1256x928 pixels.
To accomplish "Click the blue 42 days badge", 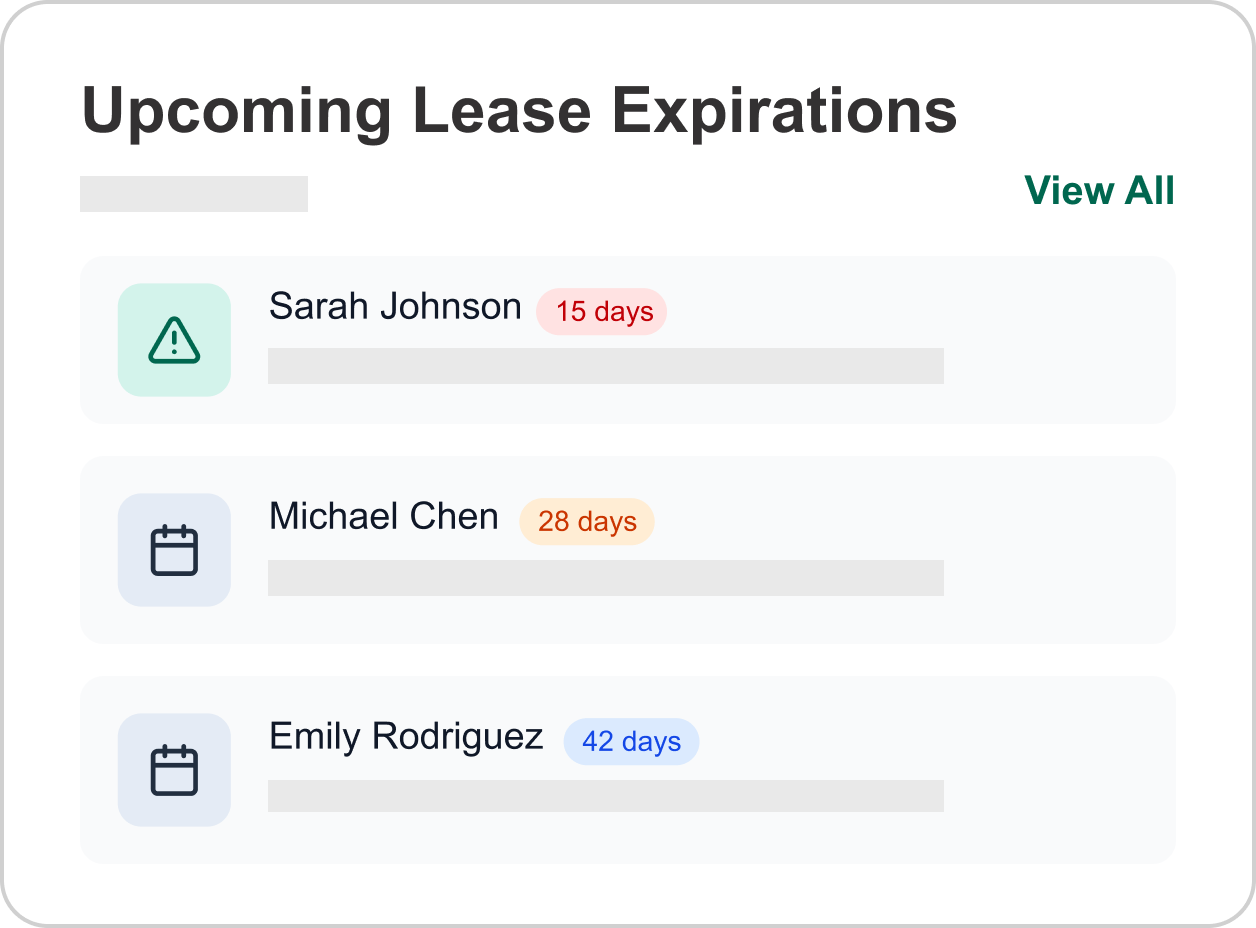I will pos(631,742).
